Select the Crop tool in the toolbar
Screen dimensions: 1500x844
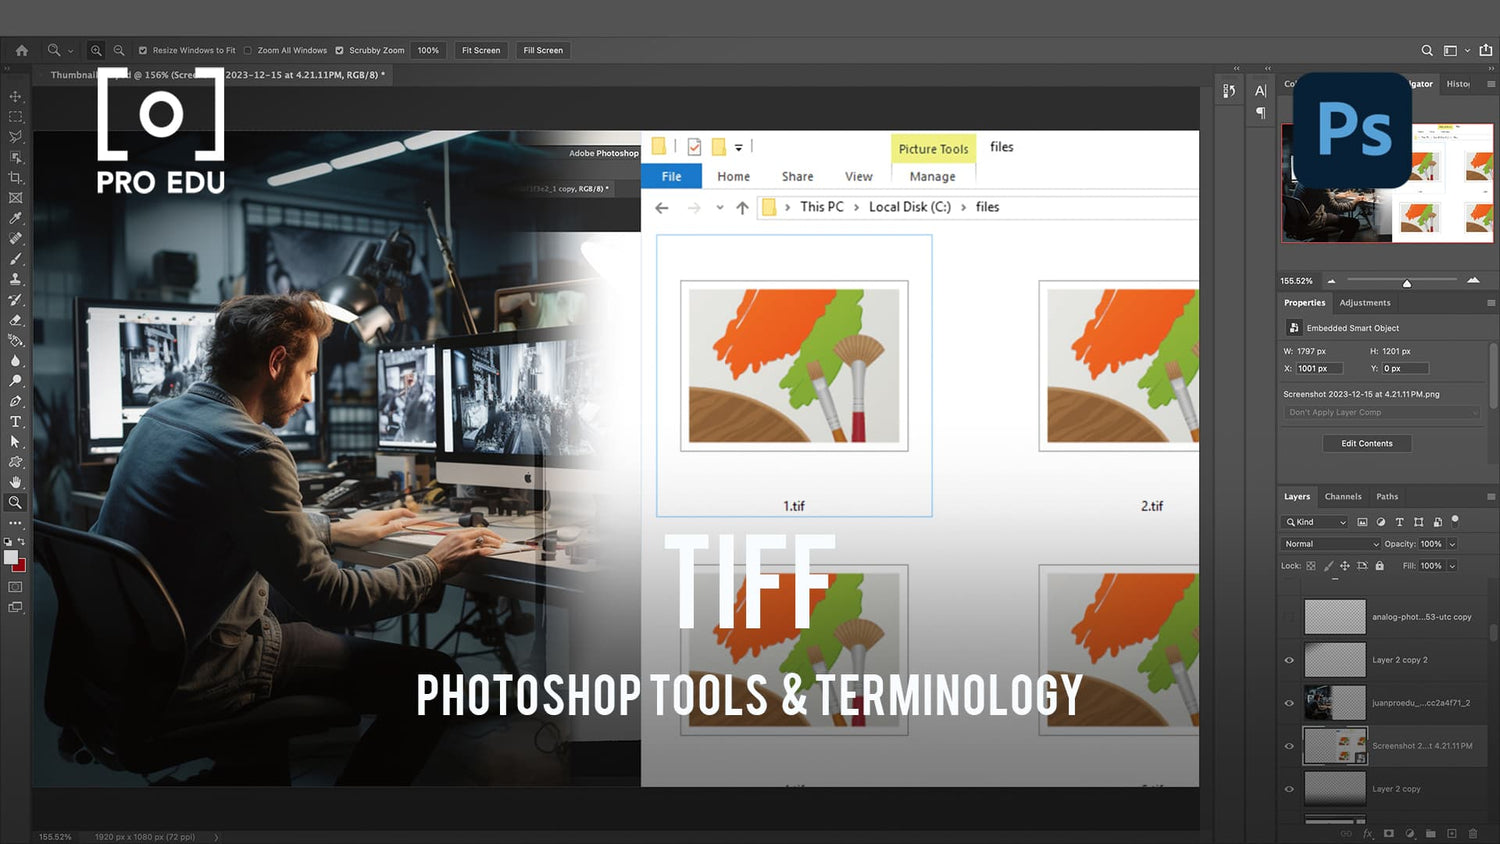click(15, 177)
